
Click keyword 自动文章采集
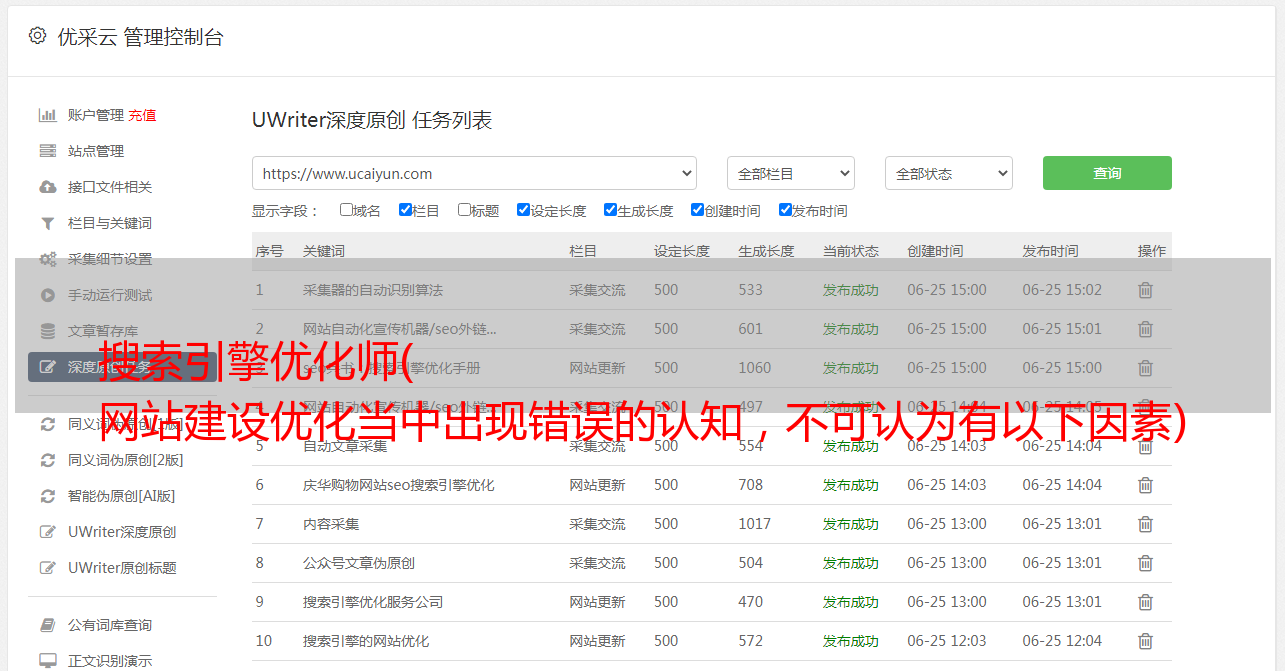click(x=345, y=446)
